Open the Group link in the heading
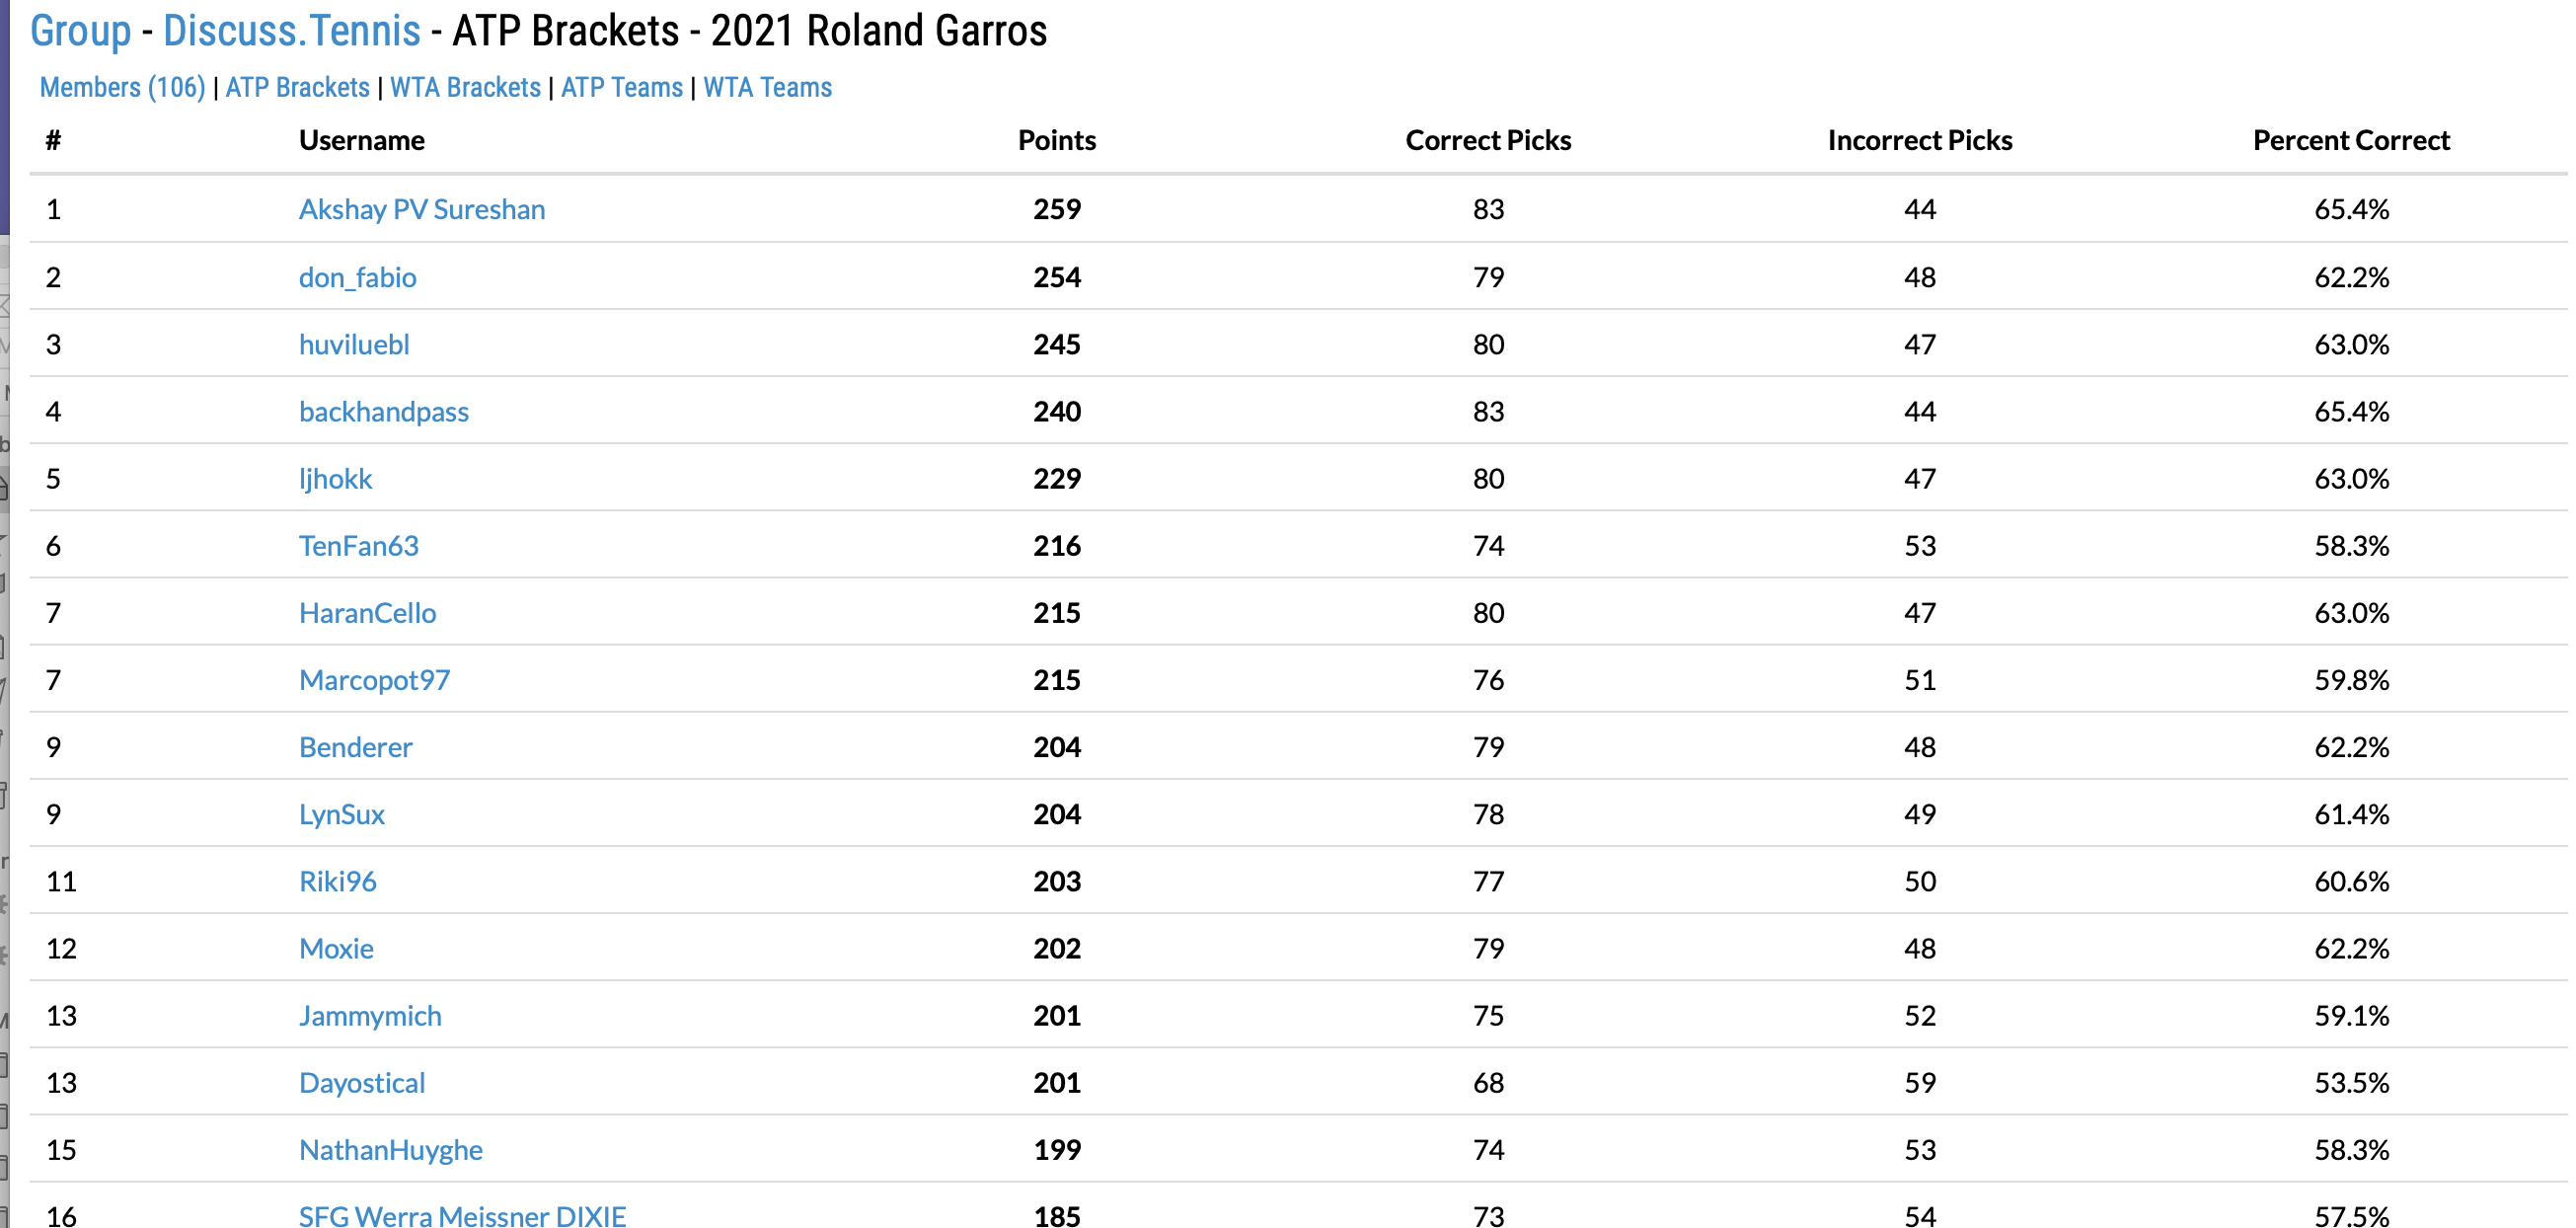The height and width of the screenshot is (1228, 2576). pyautogui.click(x=80, y=31)
